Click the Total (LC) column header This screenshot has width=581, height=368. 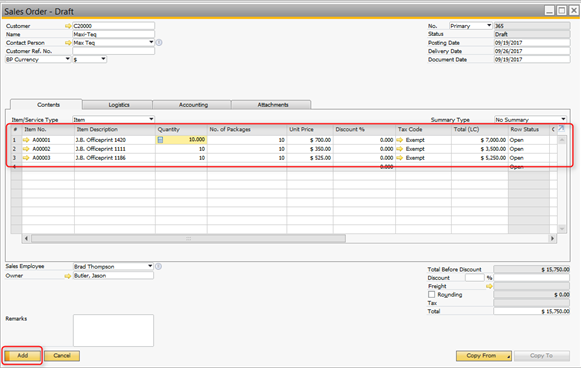tap(479, 129)
